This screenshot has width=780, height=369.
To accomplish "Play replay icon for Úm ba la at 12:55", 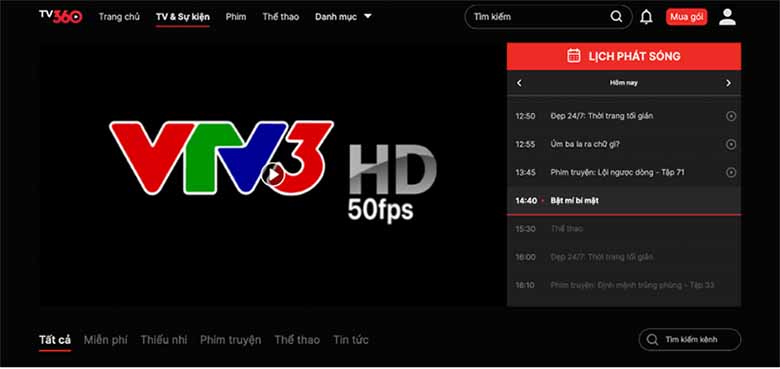I will [731, 144].
